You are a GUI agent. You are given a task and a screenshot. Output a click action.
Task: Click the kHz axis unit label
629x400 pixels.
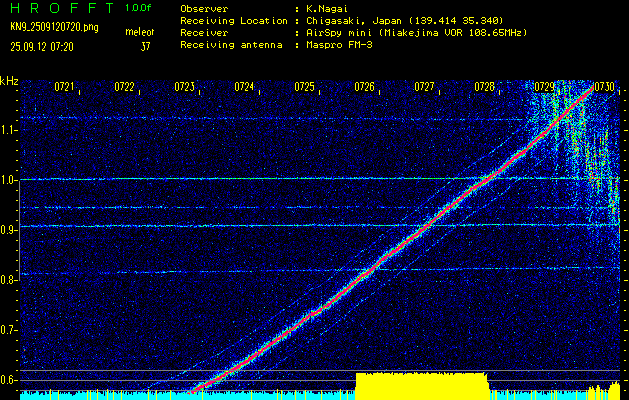click(9, 81)
